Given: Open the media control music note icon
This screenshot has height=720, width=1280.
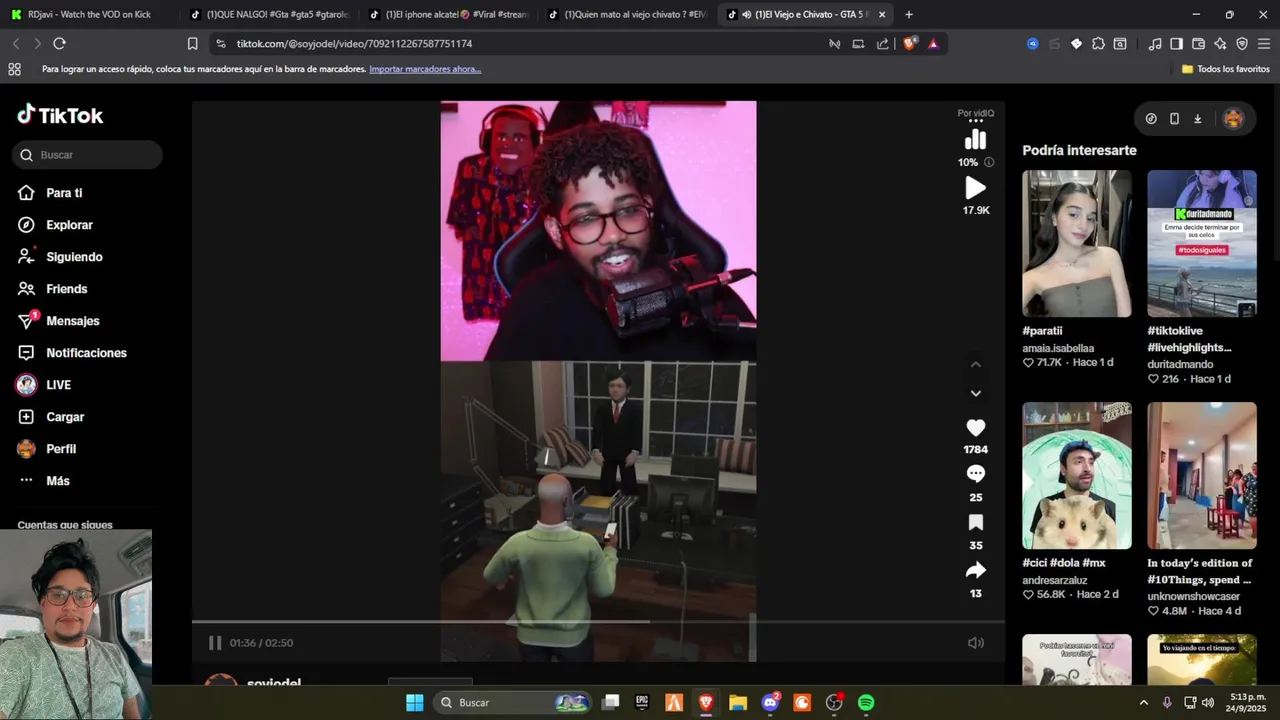Looking at the screenshot, I should 1155,43.
